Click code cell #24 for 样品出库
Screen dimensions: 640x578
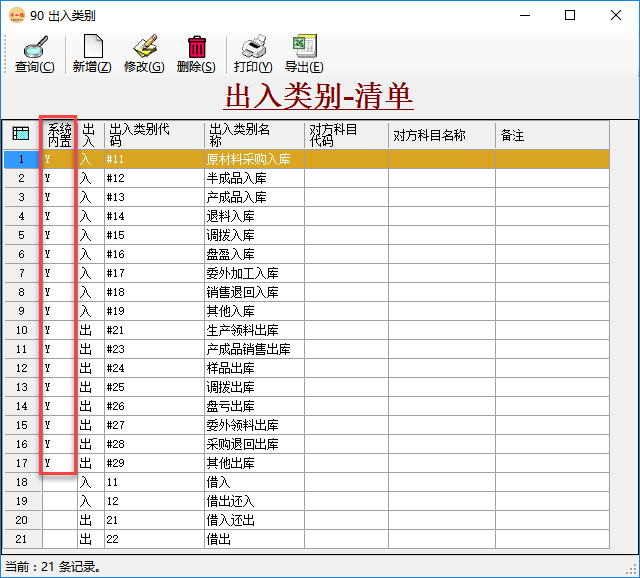pyautogui.click(x=153, y=368)
